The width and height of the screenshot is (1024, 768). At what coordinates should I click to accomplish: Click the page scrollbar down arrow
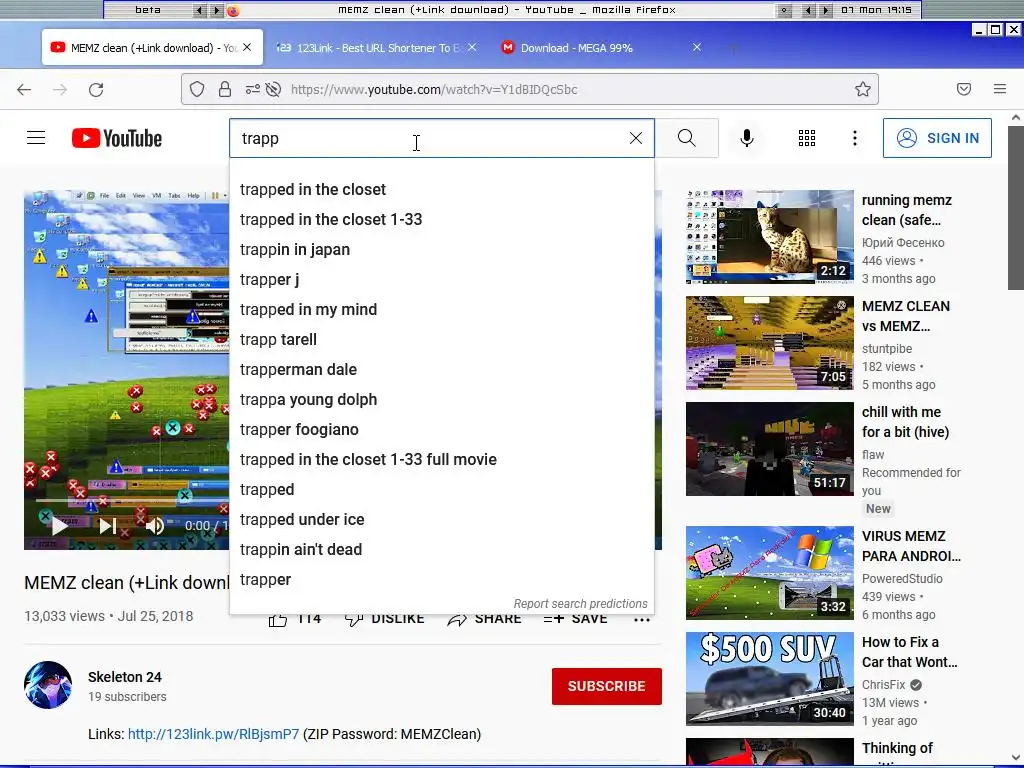[1016, 757]
